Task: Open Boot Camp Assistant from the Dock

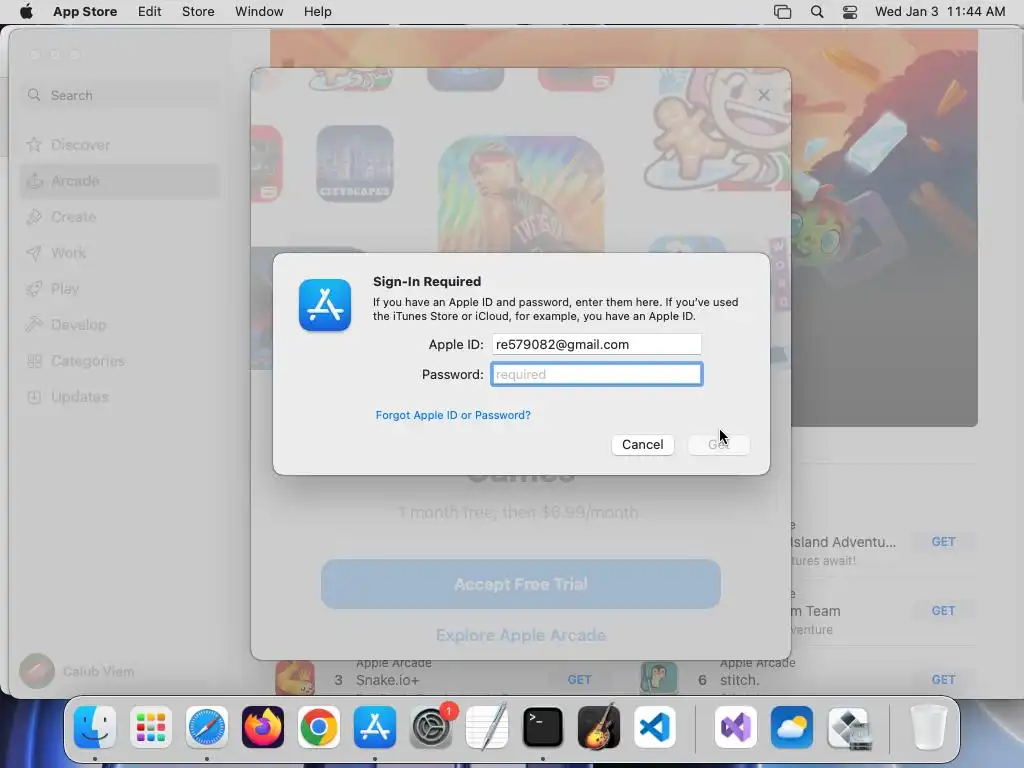Action: [x=848, y=727]
